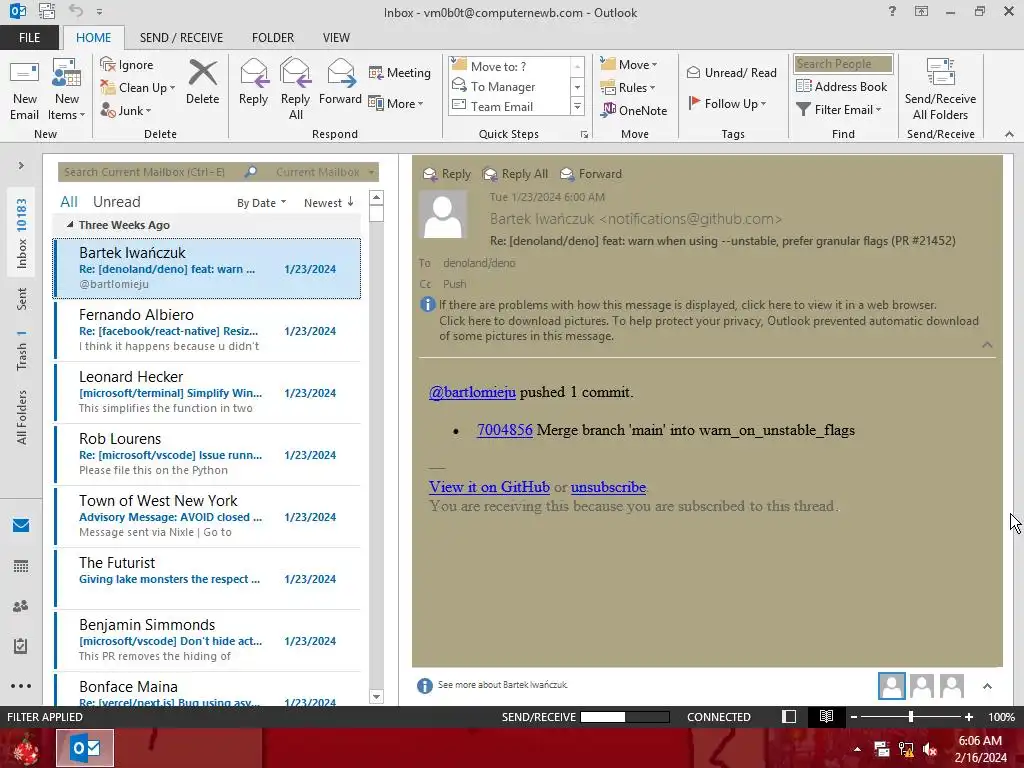
Task: Switch to the Mail view
Action: [x=21, y=525]
